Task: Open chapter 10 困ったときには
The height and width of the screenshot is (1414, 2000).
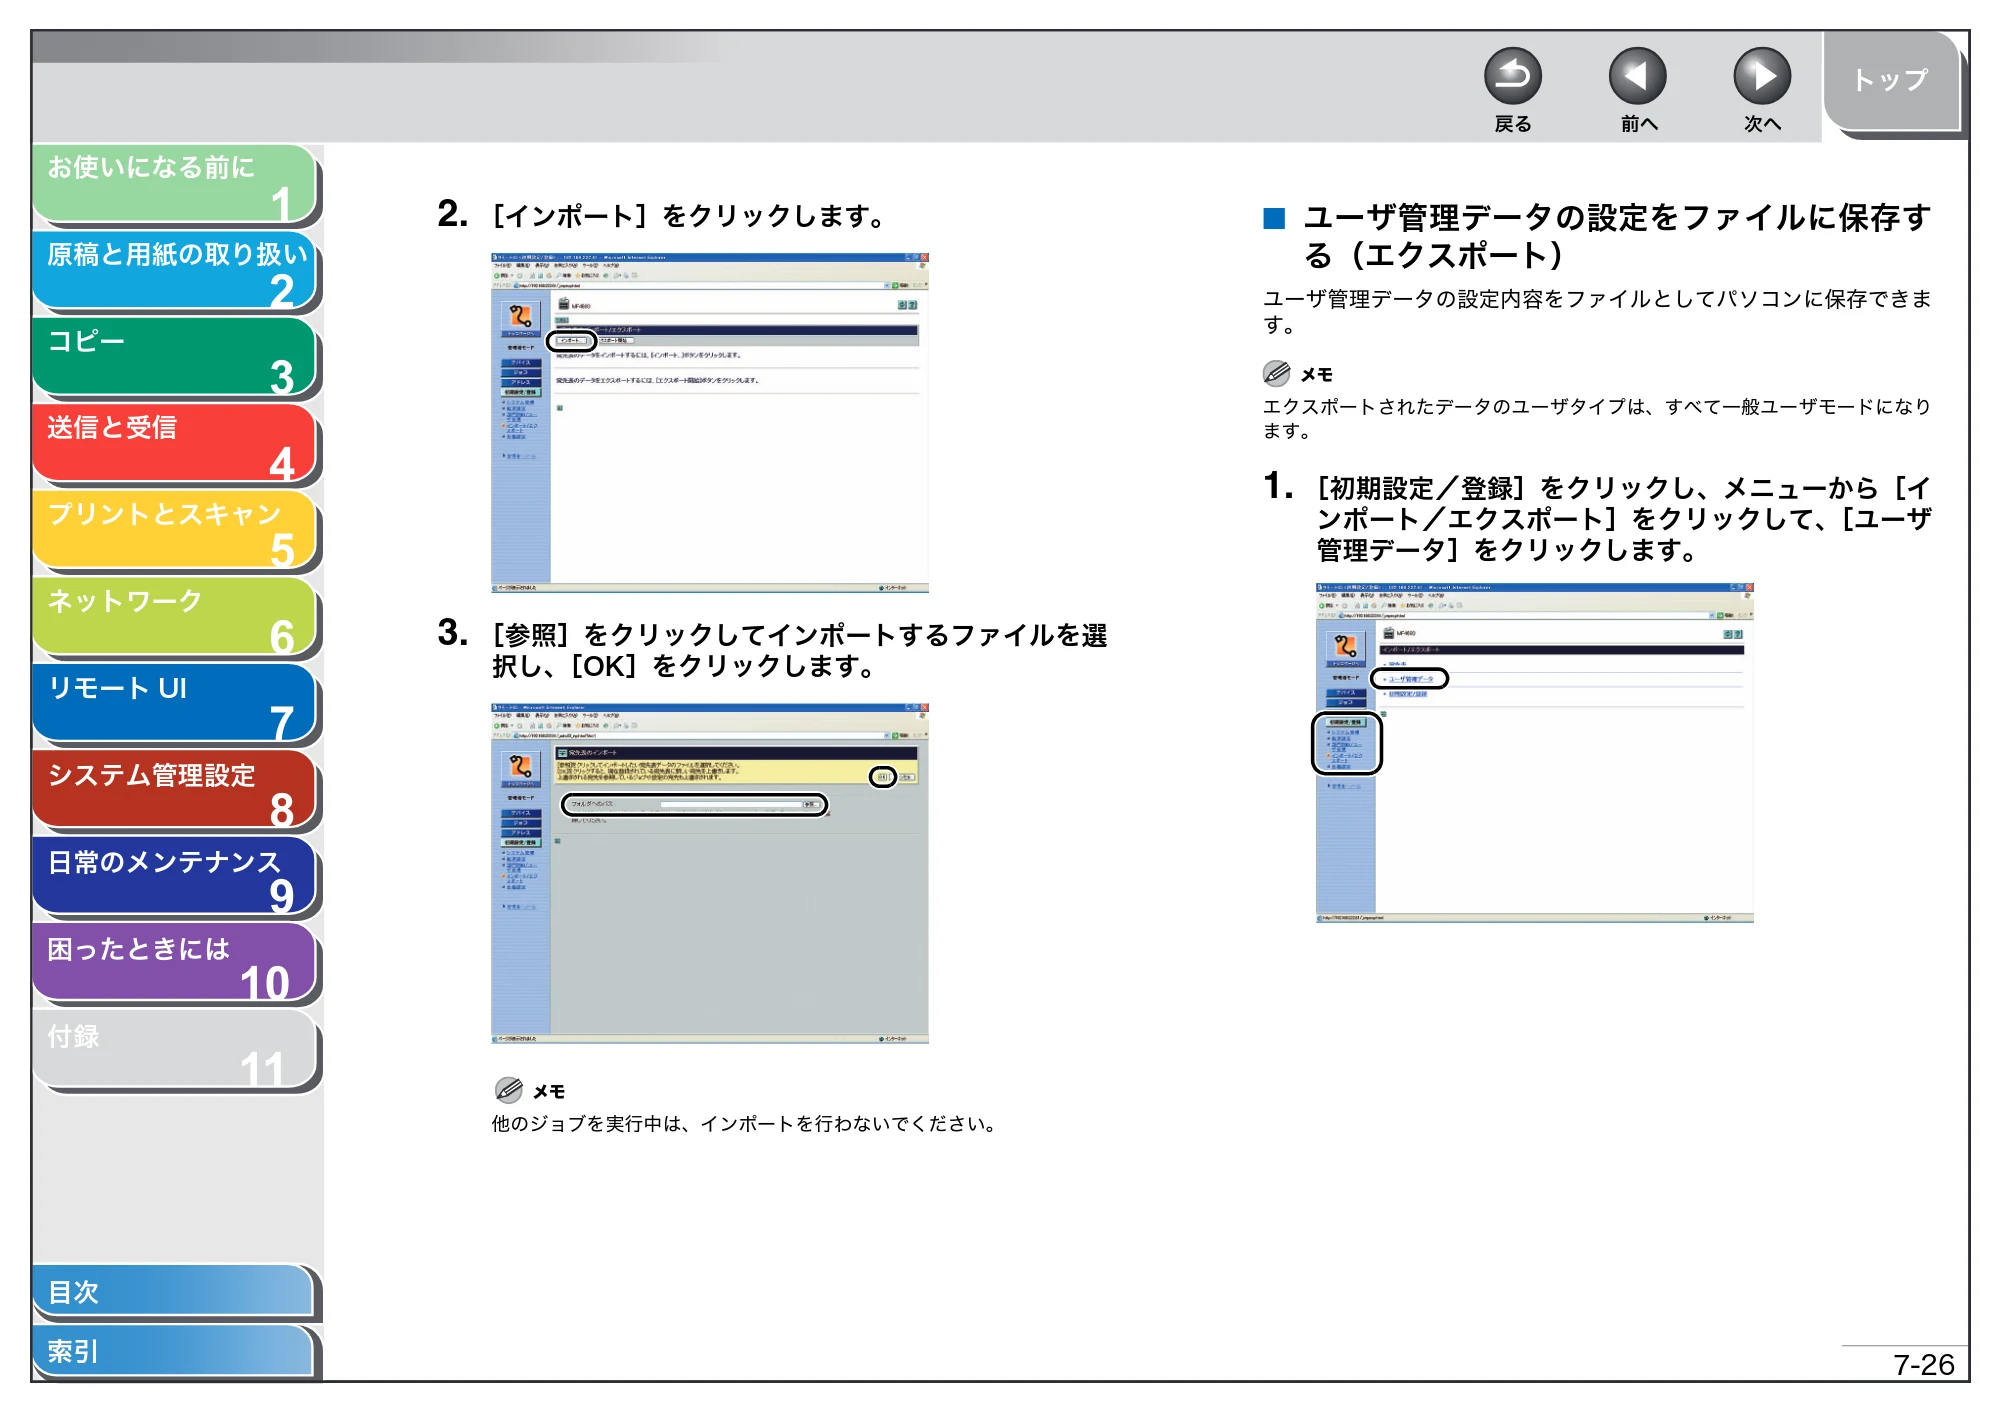Action: [175, 964]
